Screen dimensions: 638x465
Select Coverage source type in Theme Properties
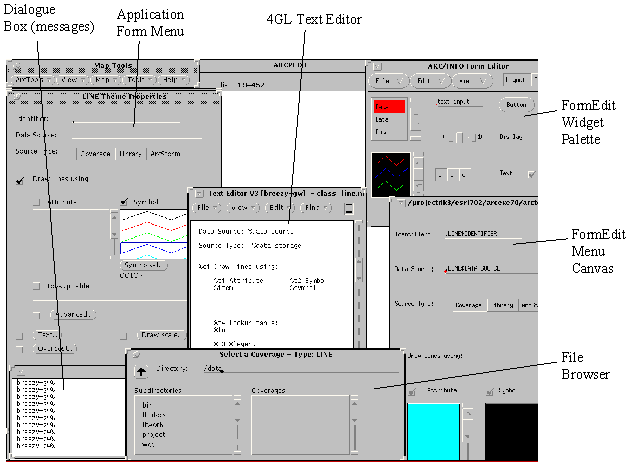coord(96,153)
